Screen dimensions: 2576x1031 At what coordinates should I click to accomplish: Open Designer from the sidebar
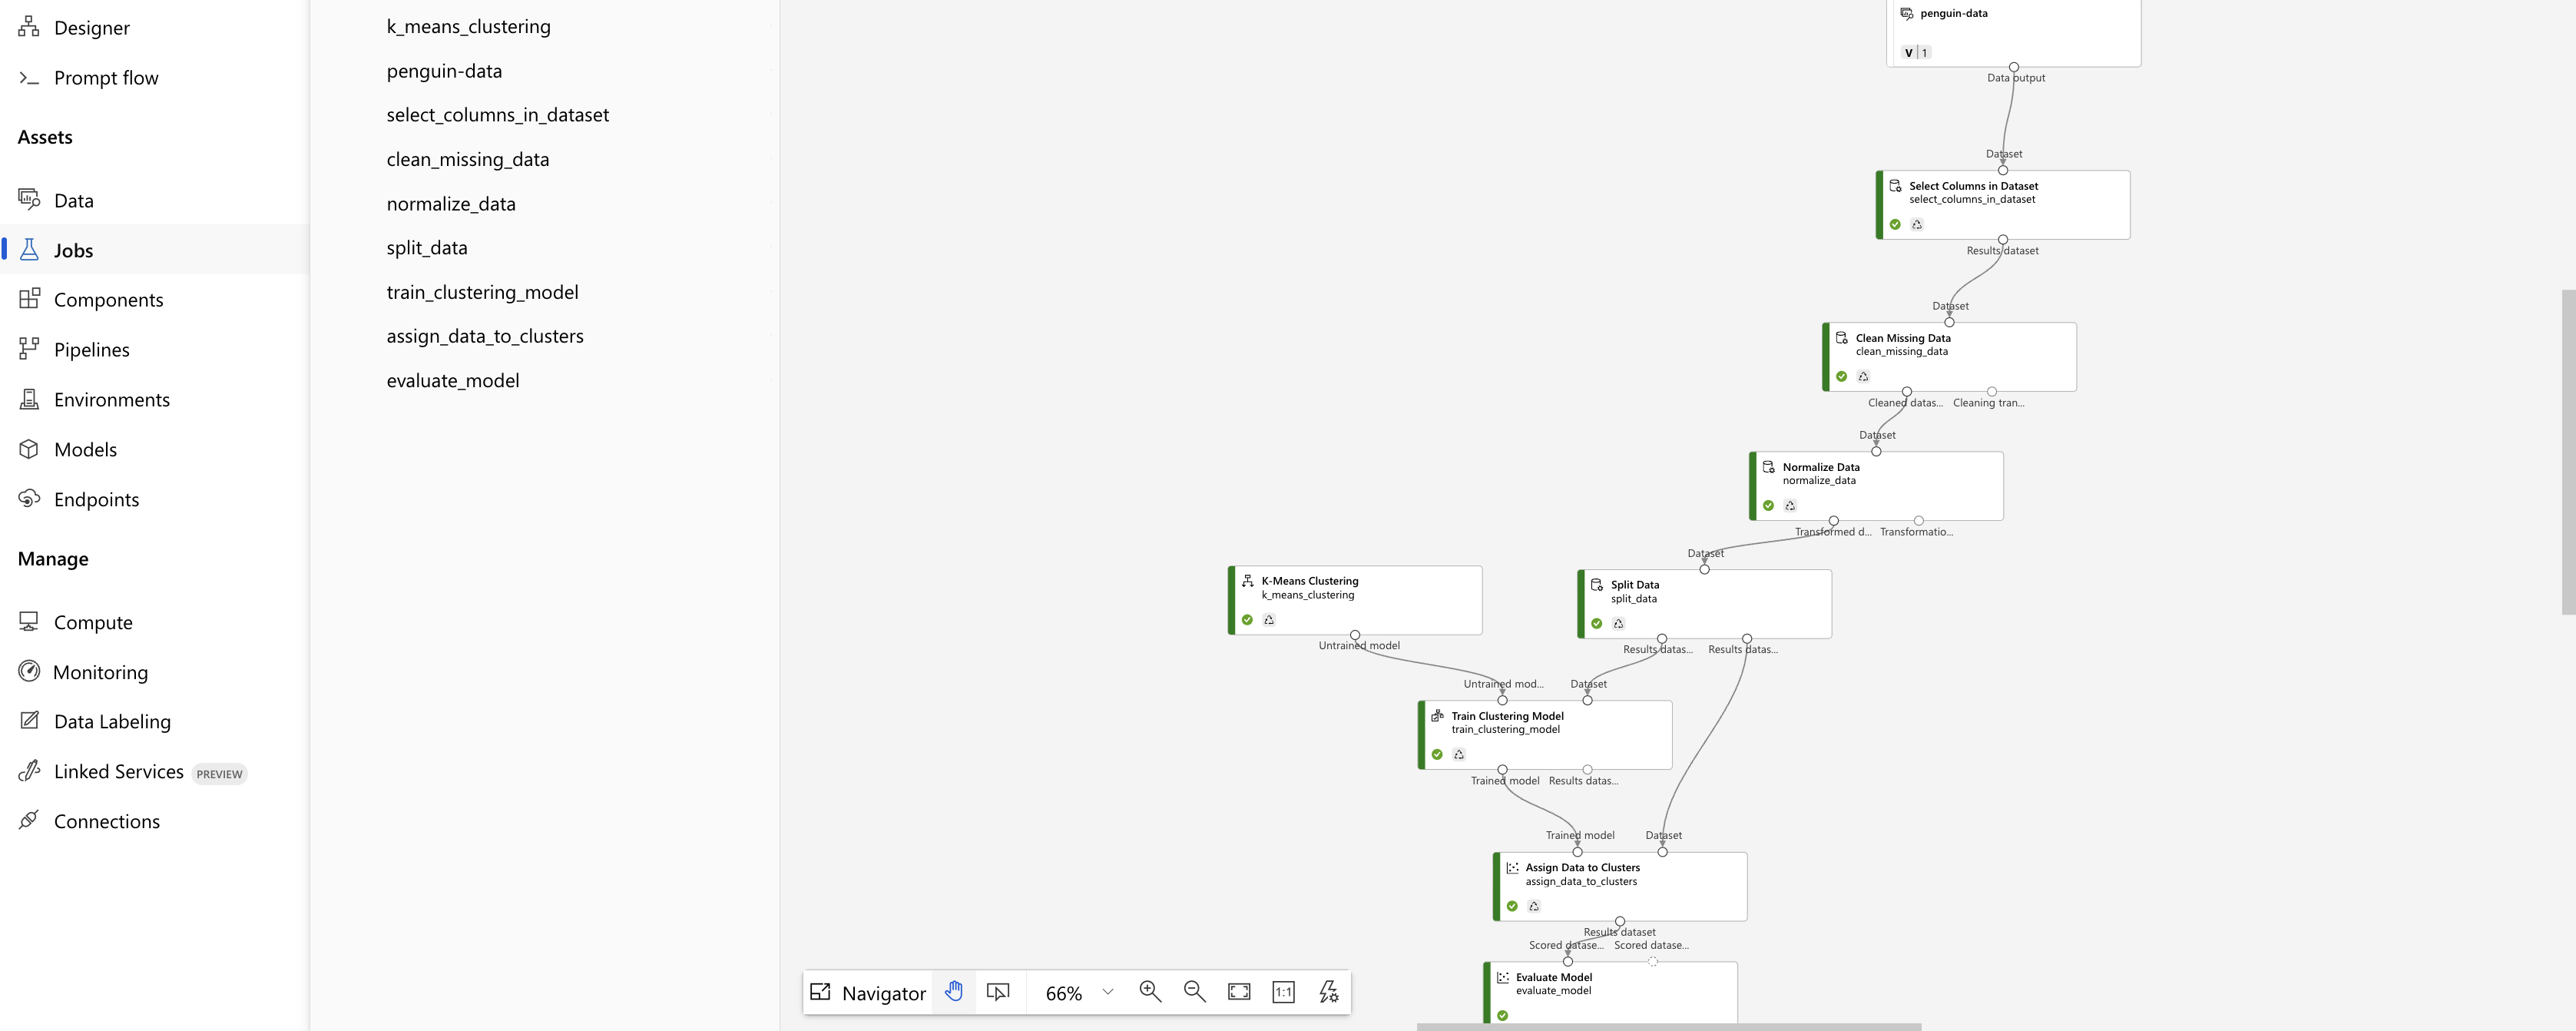[92, 28]
